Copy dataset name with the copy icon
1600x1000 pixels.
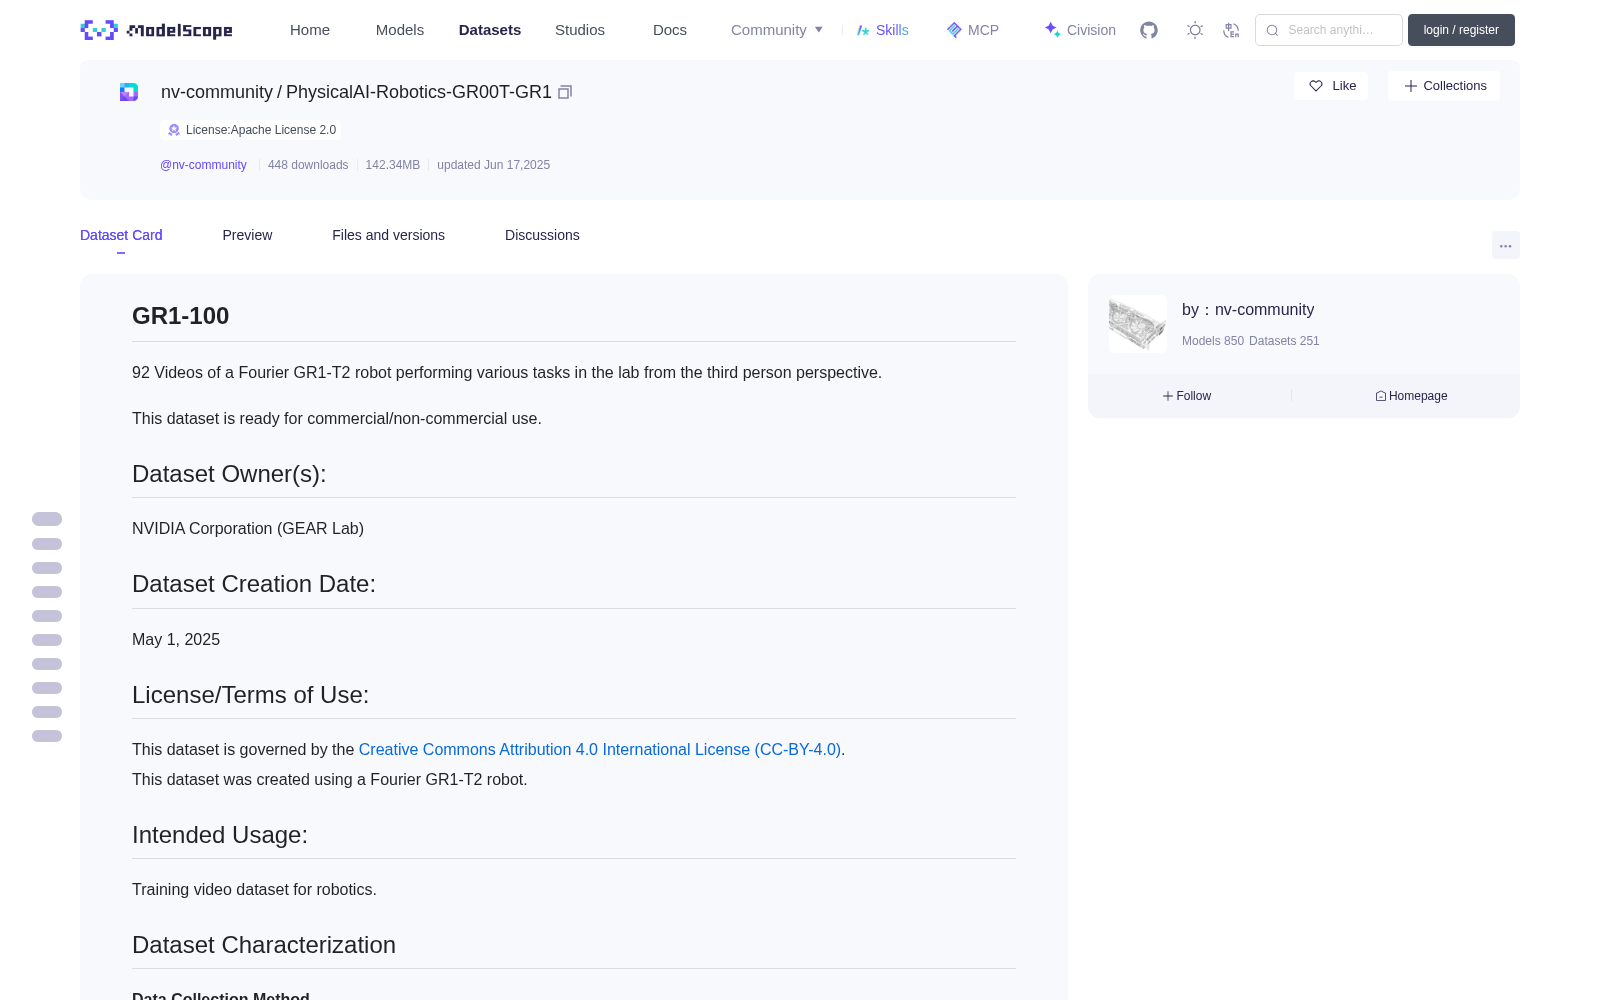(x=565, y=92)
